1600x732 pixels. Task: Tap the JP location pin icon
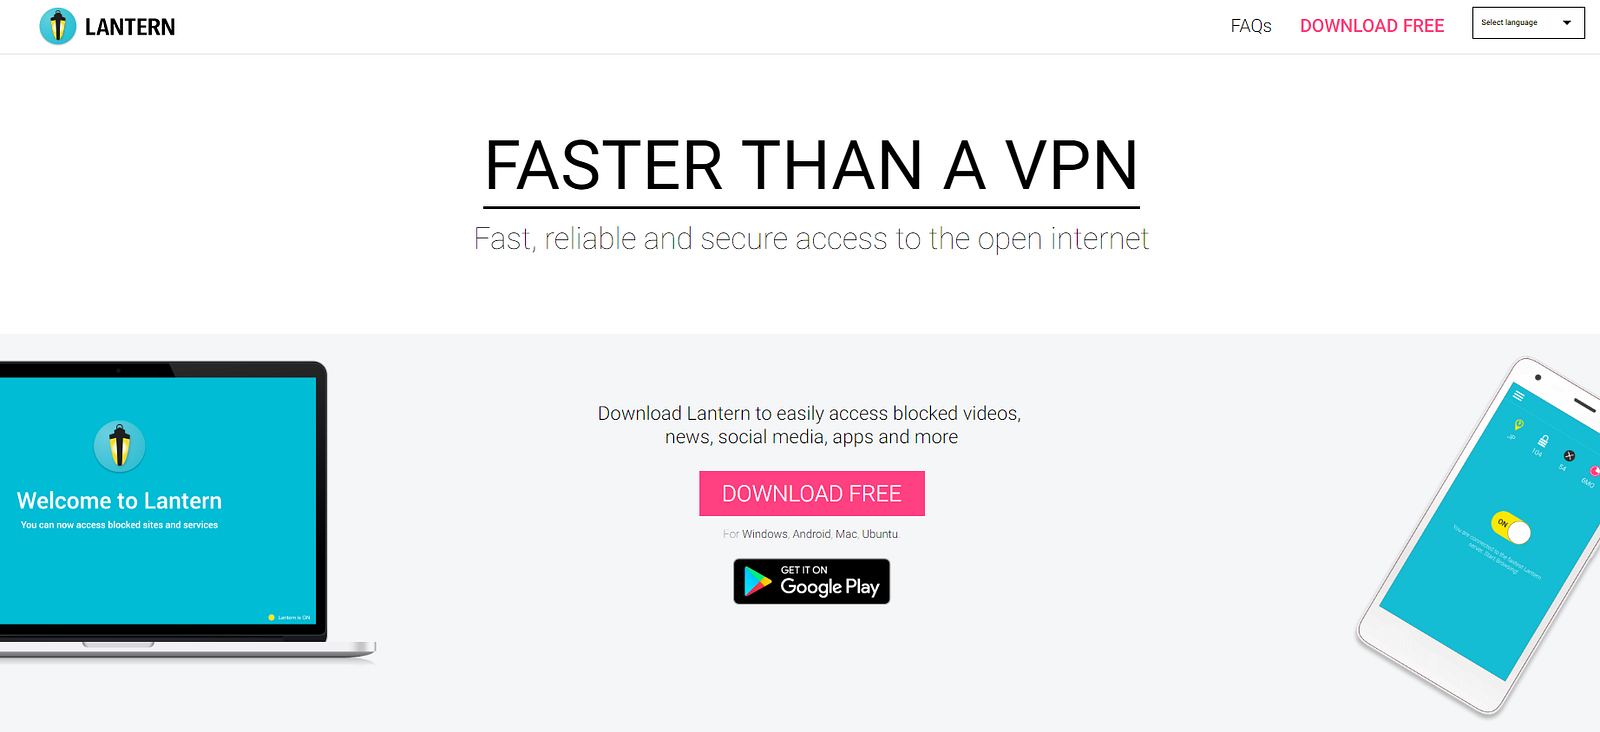click(1518, 425)
